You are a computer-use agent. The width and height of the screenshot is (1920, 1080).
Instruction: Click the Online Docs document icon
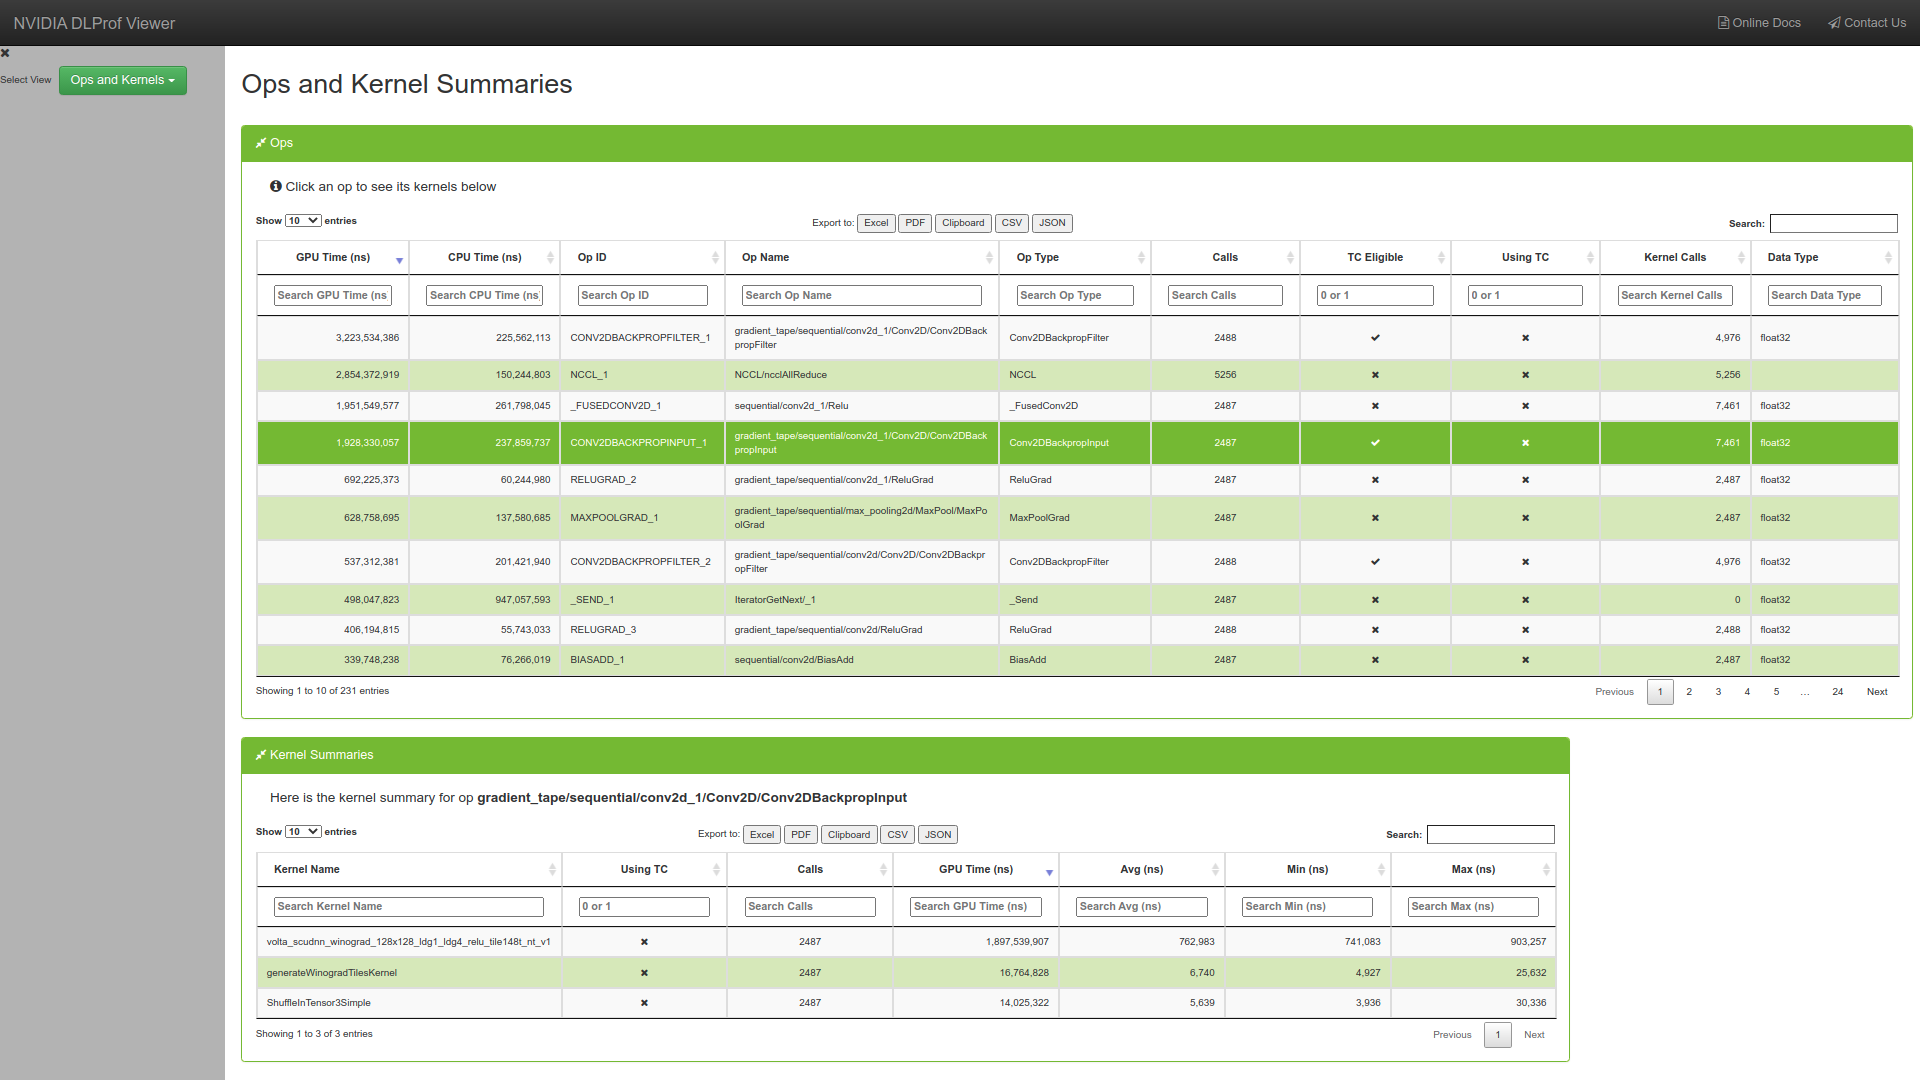pyautogui.click(x=1723, y=23)
